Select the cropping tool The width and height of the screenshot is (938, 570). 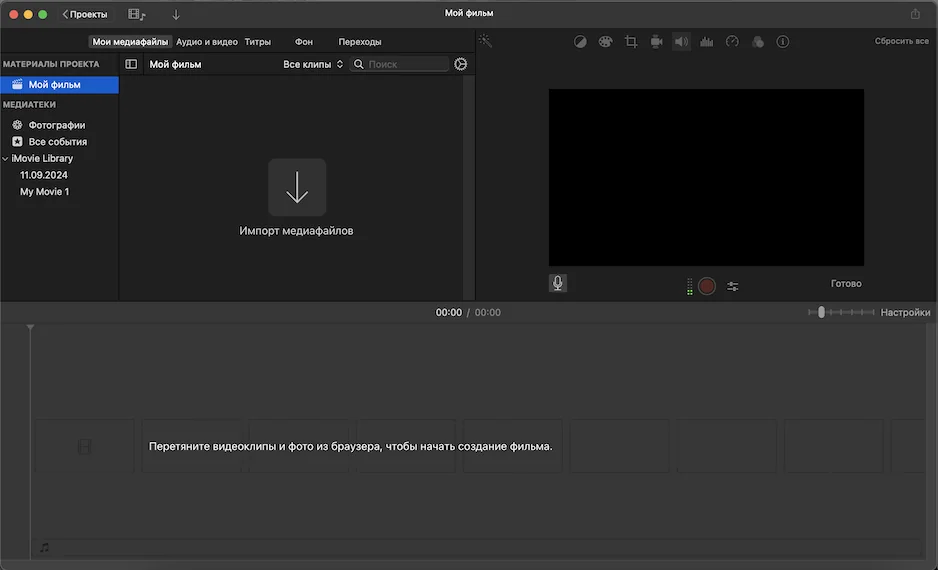[x=631, y=42]
